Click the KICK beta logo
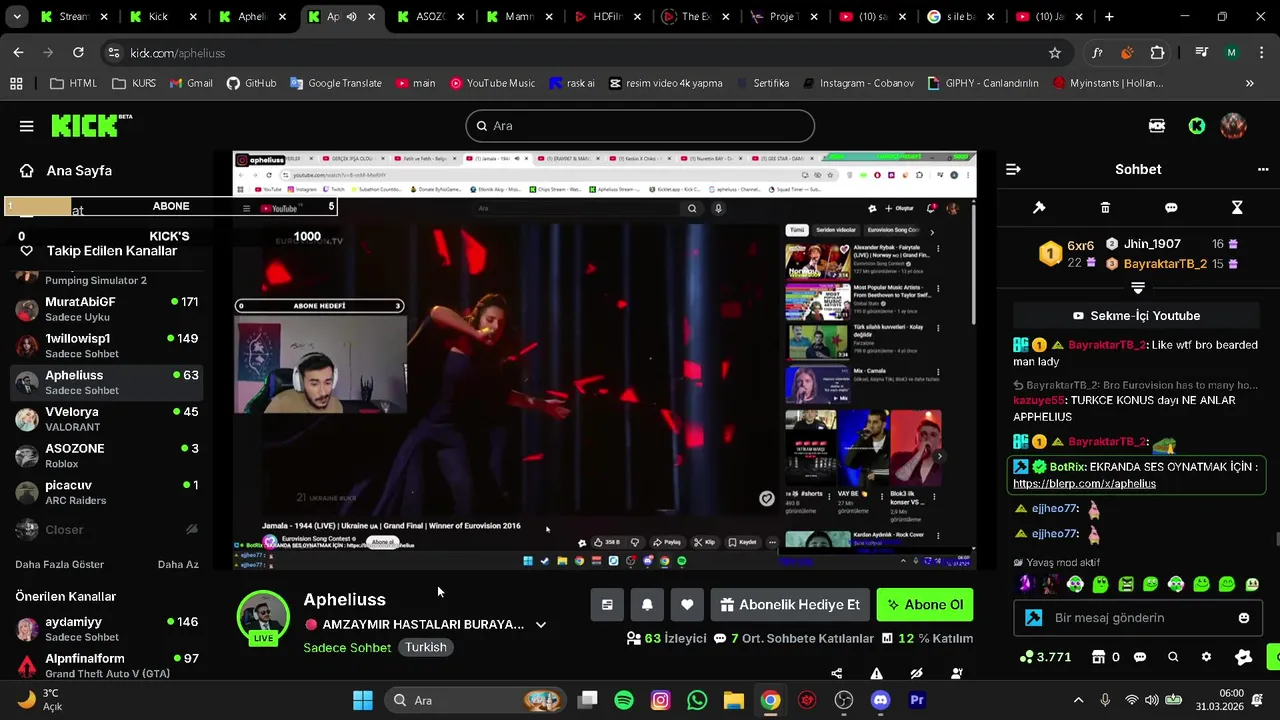Screen dimensions: 1280x720 pos(91,125)
